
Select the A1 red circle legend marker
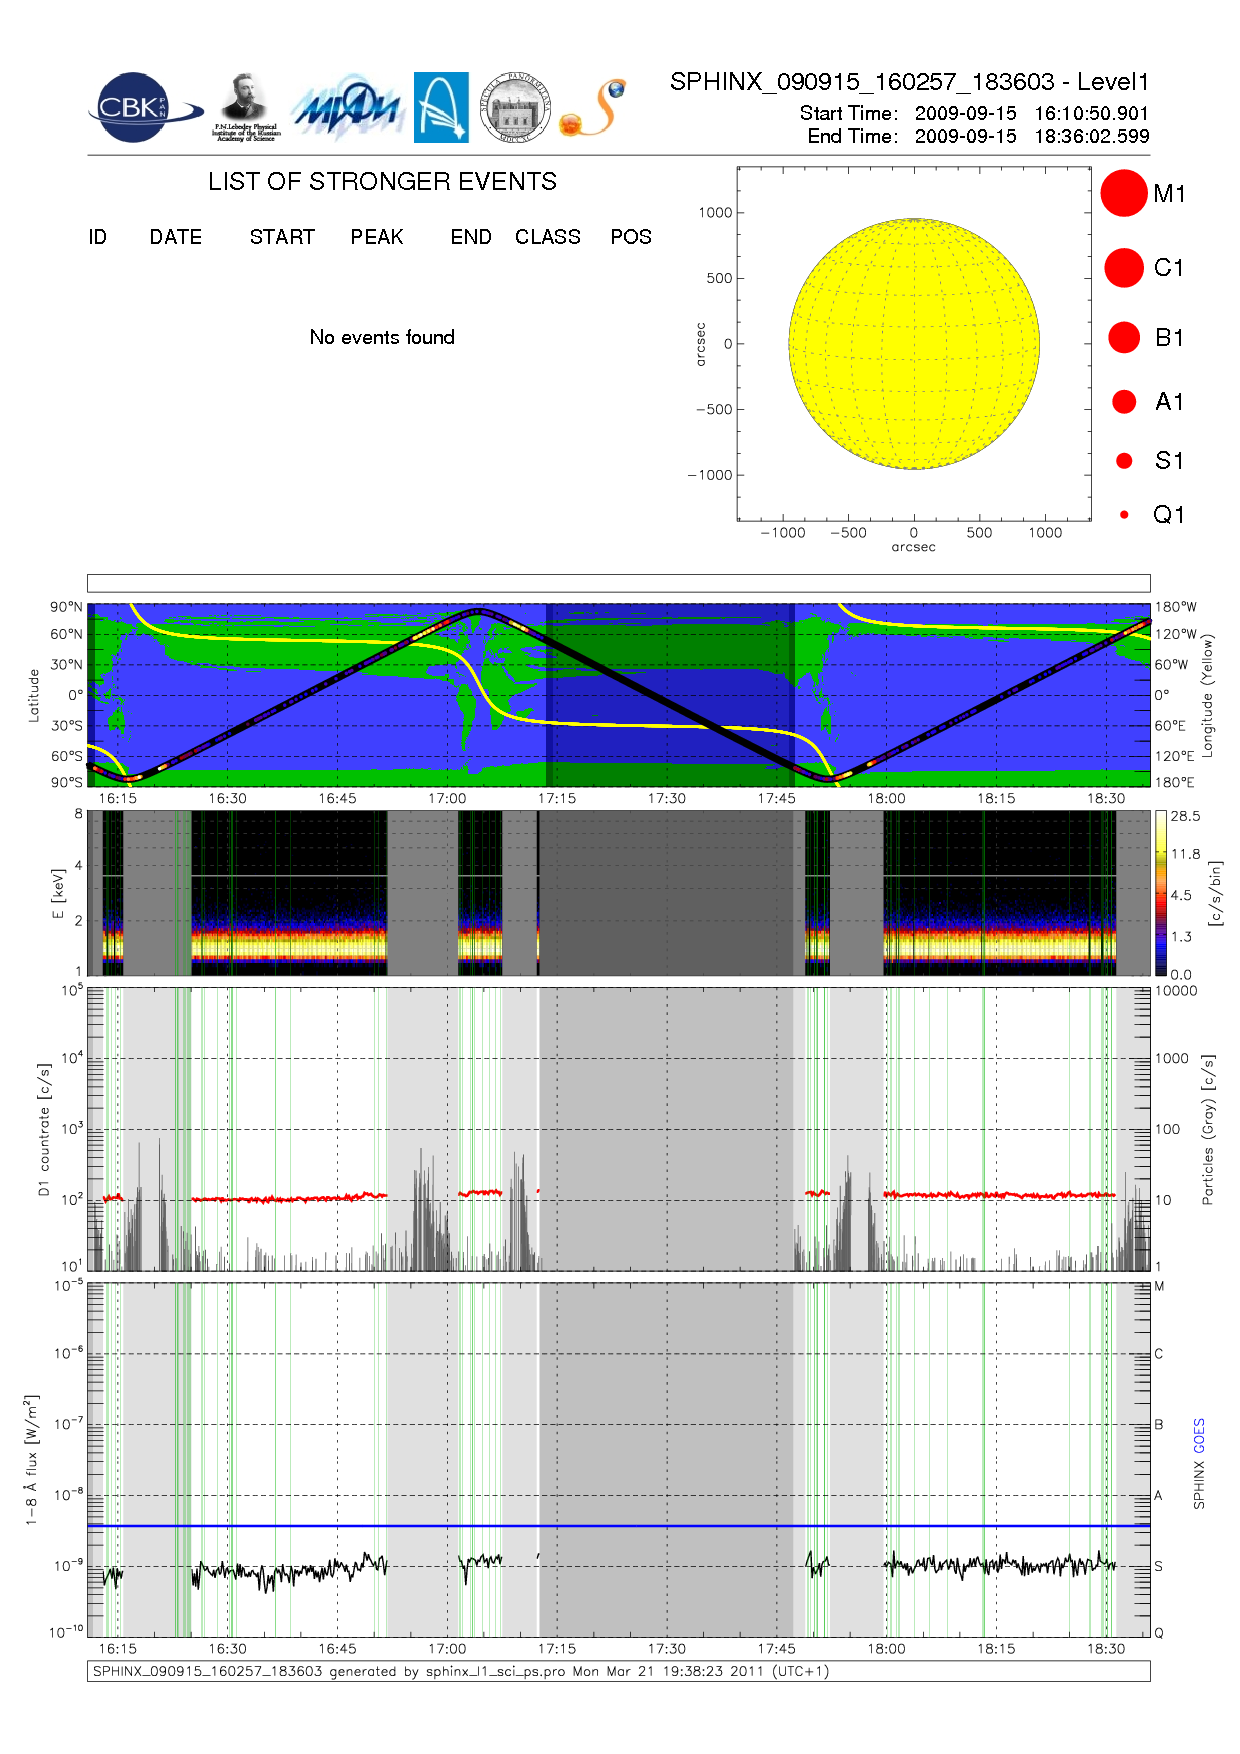click(x=1124, y=402)
